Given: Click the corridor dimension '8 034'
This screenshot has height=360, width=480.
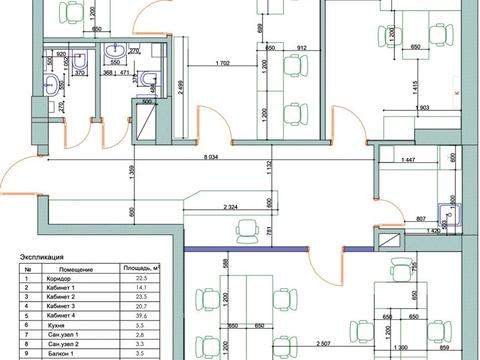Looking at the screenshot, I should [211, 157].
